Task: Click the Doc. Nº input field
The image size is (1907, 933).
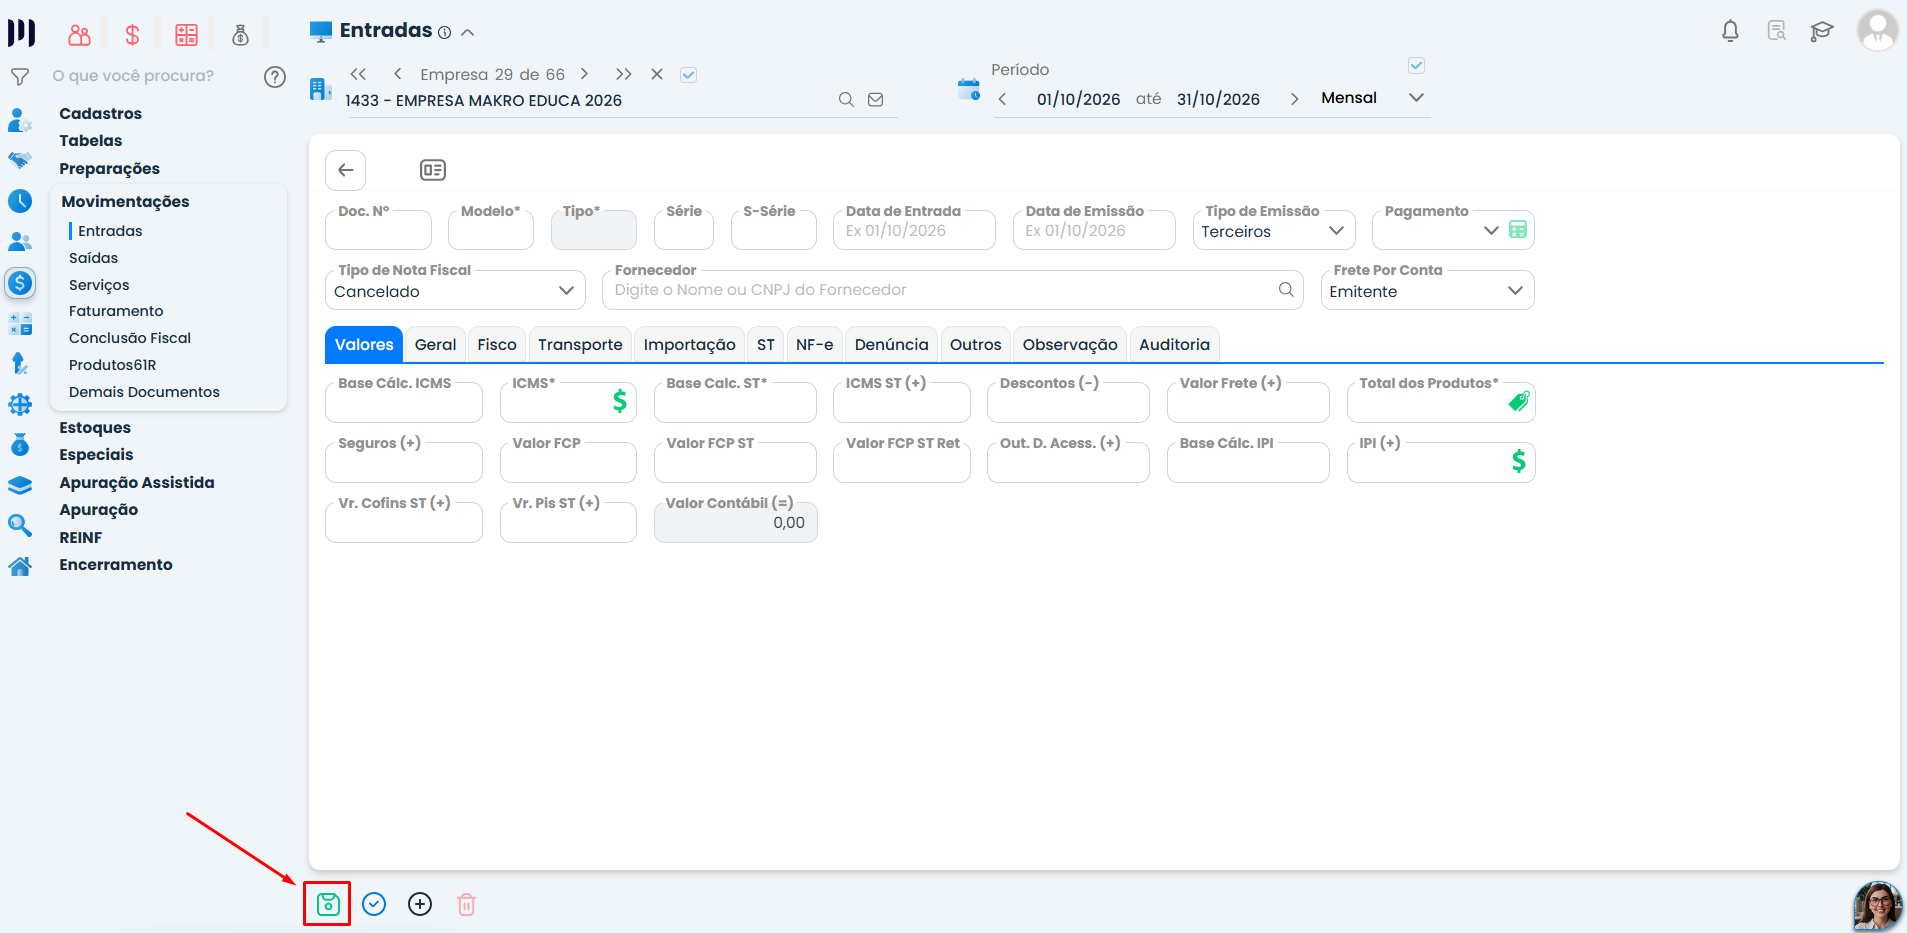Action: click(x=378, y=230)
